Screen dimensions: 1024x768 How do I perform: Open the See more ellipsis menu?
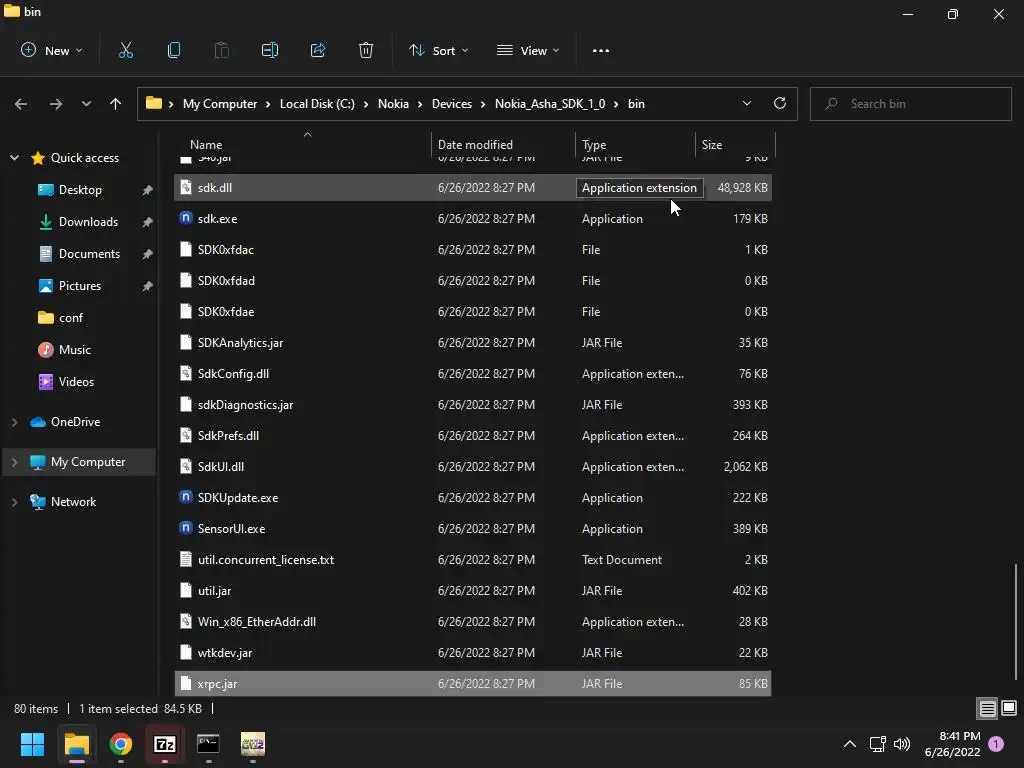601,50
